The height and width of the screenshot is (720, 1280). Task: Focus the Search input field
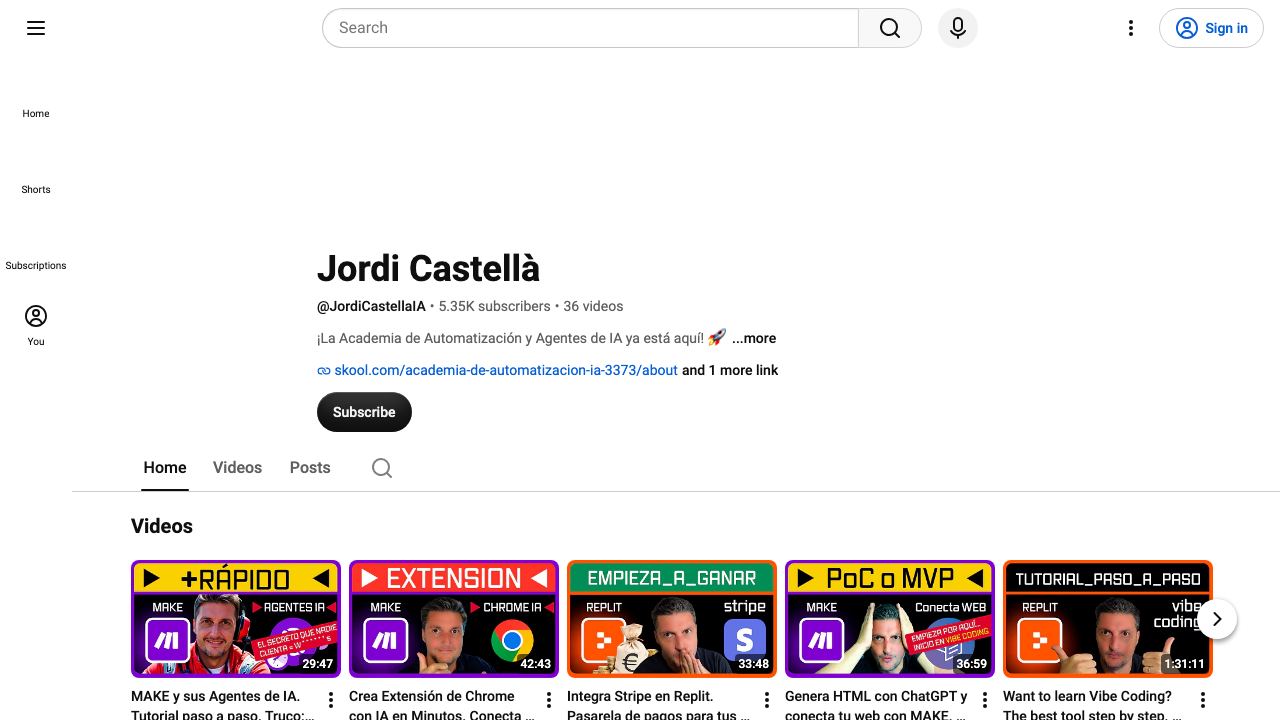coord(590,28)
